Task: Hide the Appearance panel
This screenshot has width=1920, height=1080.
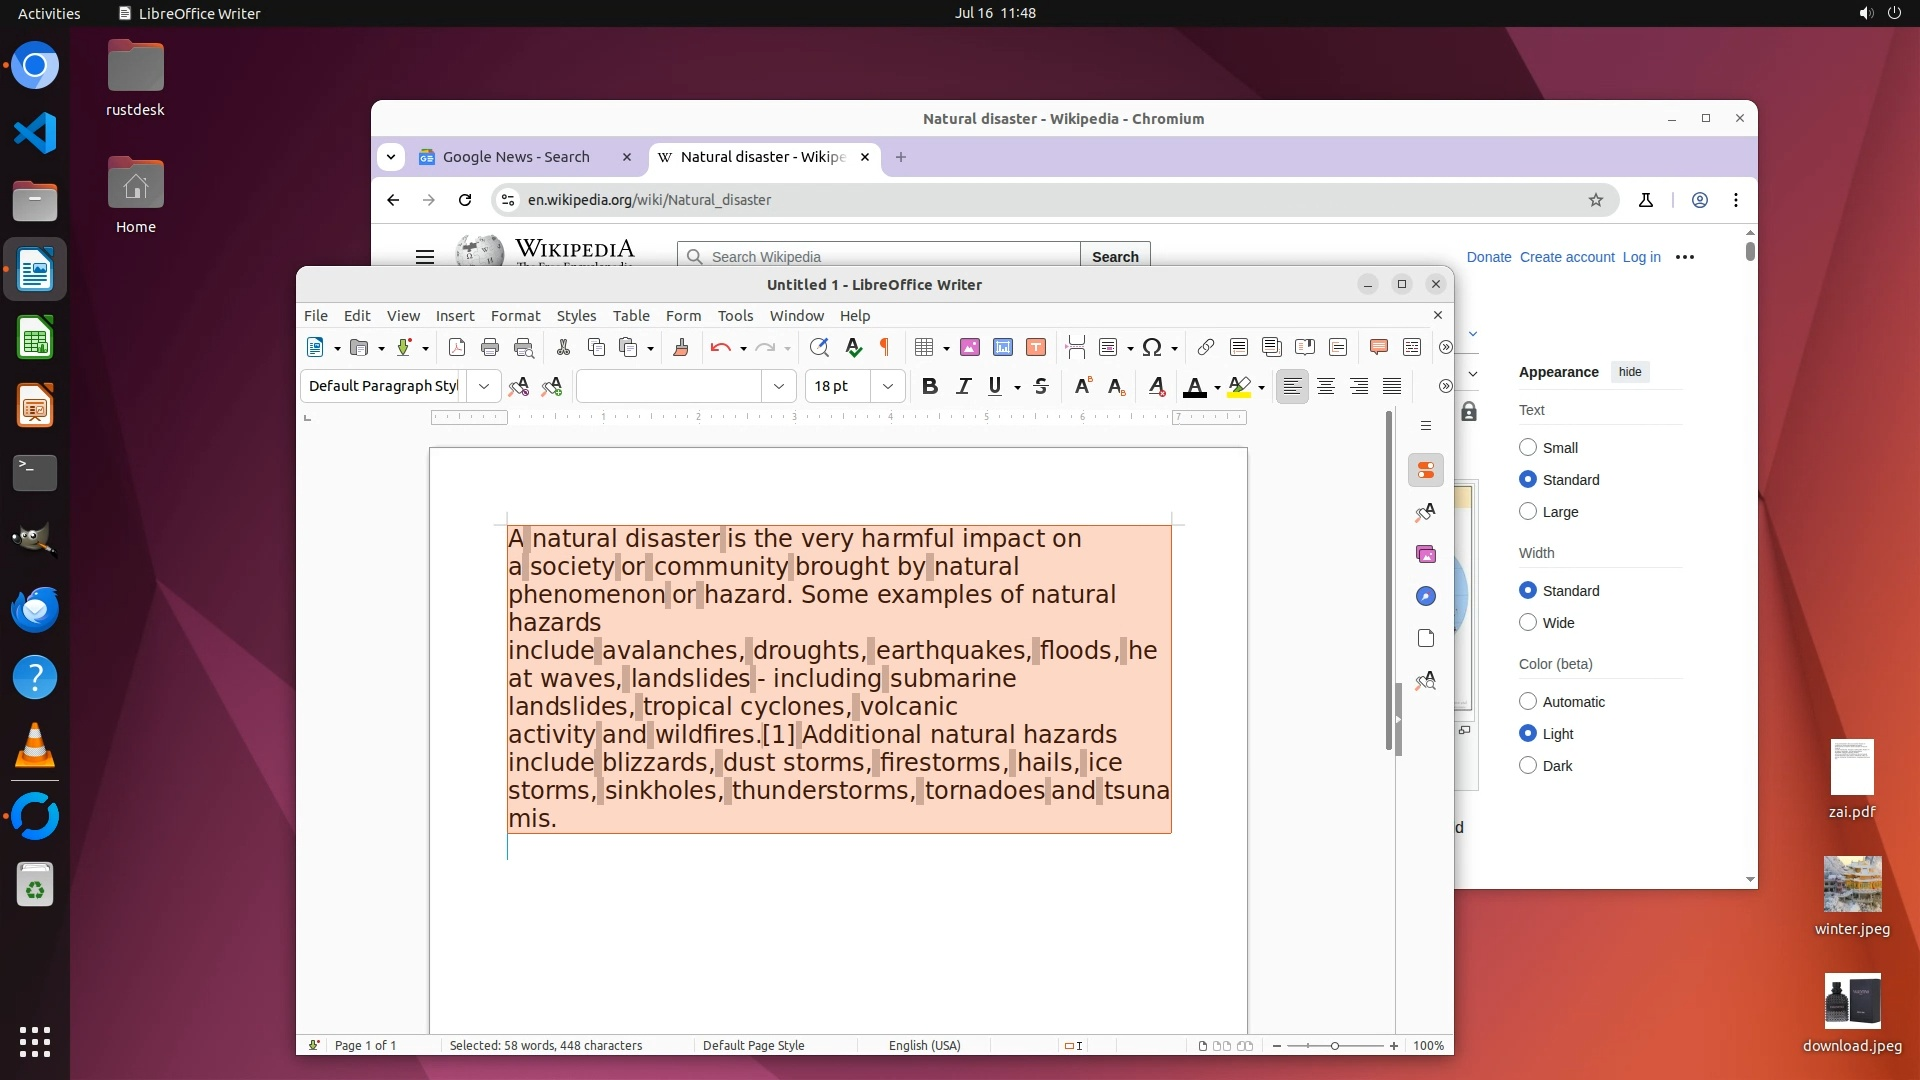Action: pos(1630,372)
